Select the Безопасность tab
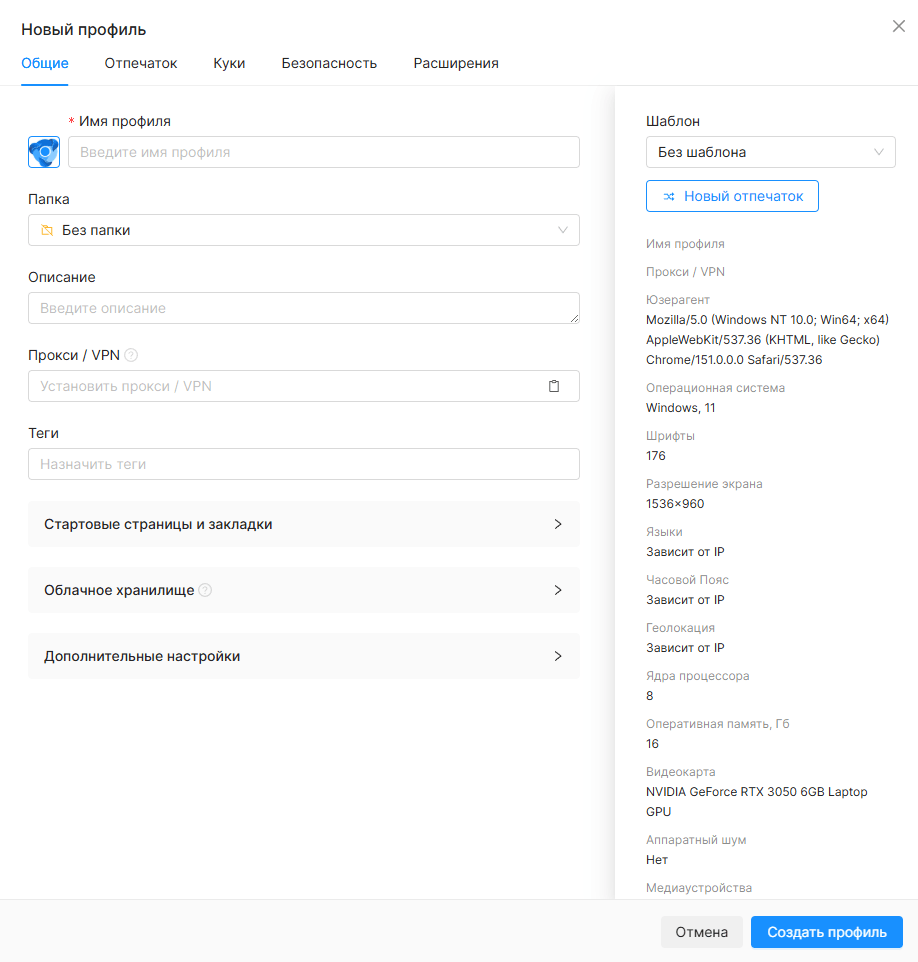Image resolution: width=918 pixels, height=962 pixels. [329, 63]
